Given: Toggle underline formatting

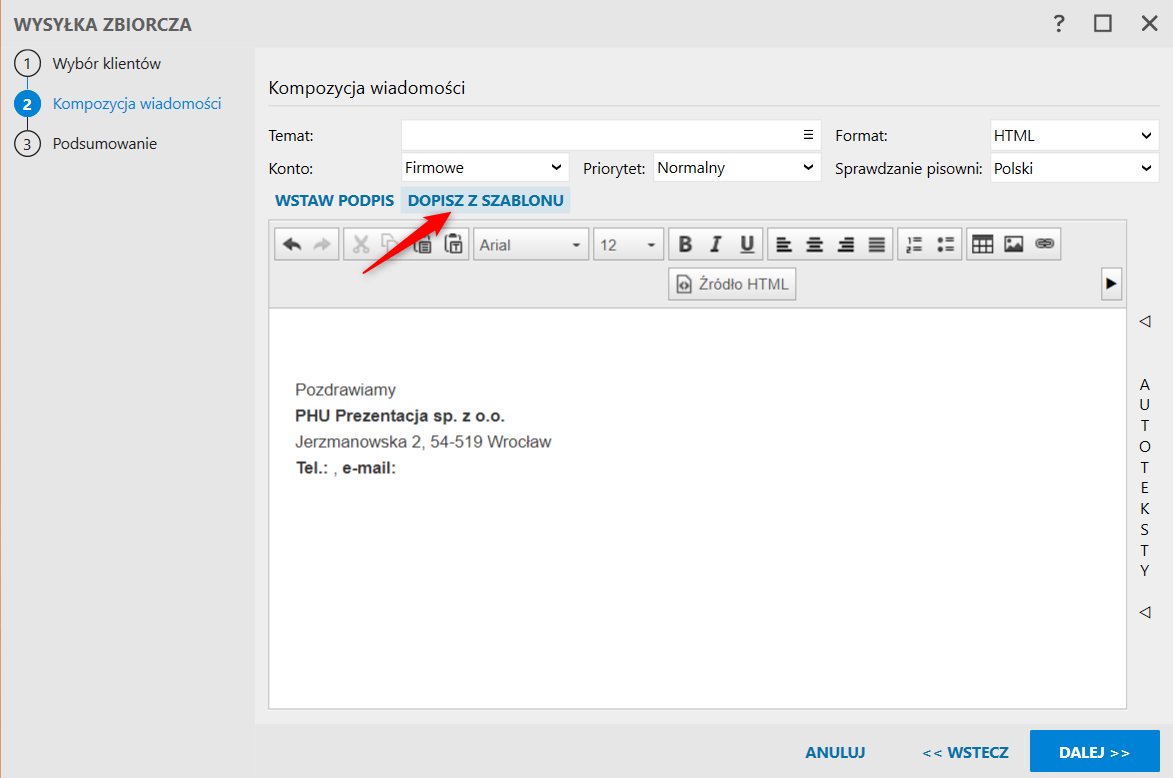Looking at the screenshot, I should 747,244.
